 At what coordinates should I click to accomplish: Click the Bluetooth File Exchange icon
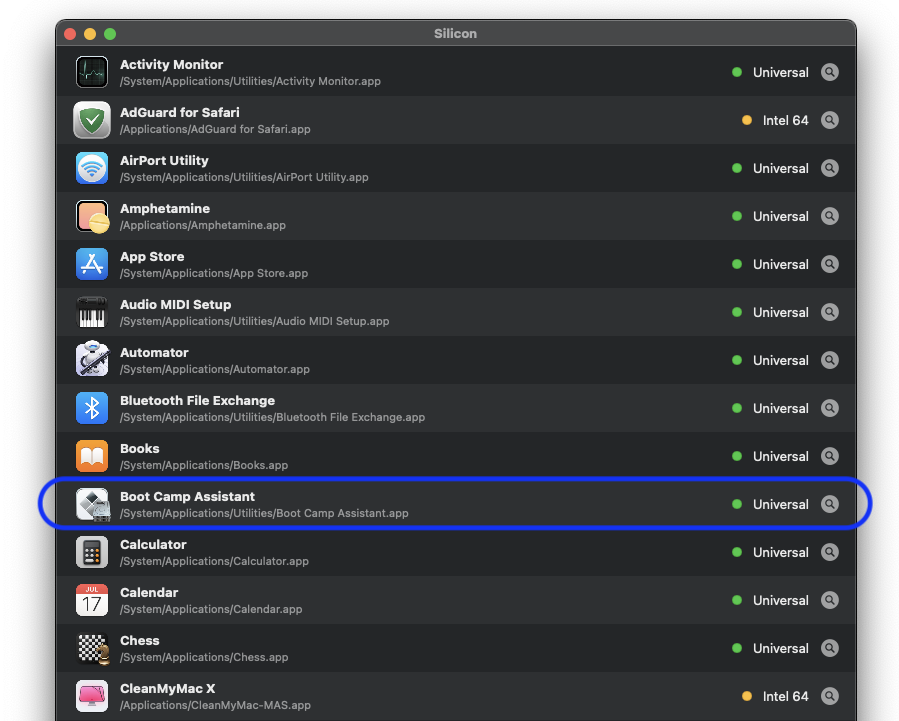pos(92,408)
